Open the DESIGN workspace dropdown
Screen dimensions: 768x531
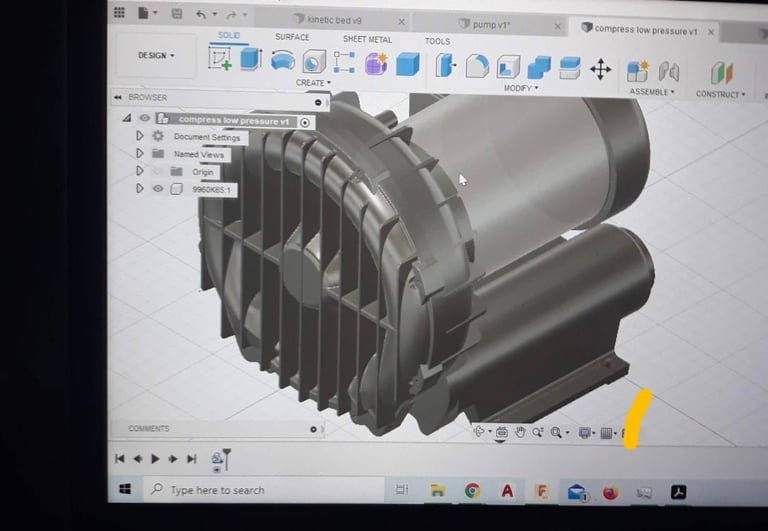coord(156,55)
